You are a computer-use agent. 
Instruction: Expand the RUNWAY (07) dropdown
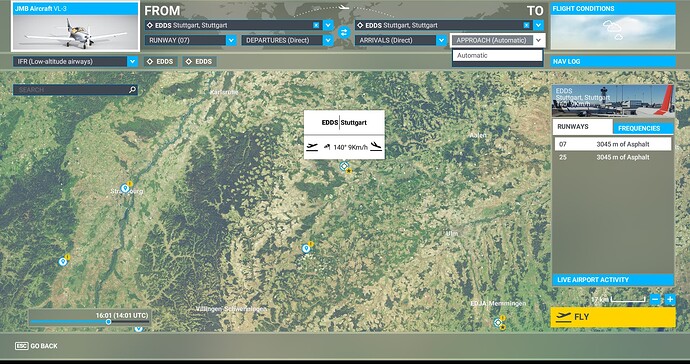click(191, 40)
